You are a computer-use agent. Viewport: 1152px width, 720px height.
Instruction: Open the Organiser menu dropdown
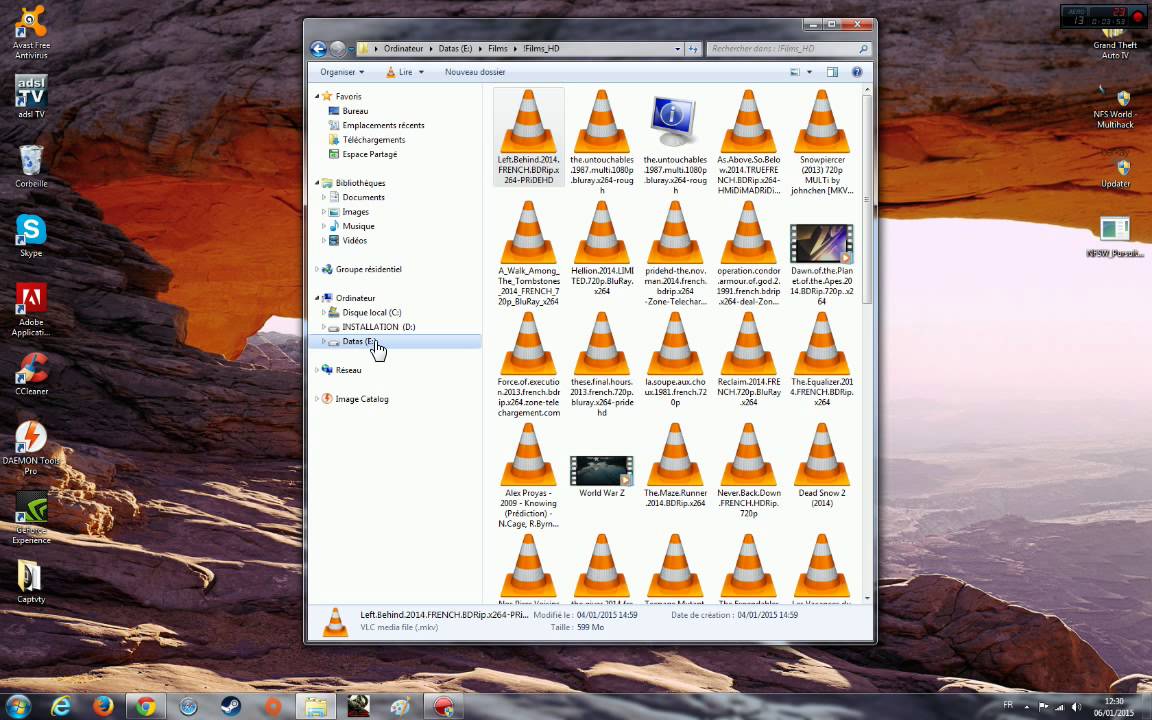tap(342, 72)
